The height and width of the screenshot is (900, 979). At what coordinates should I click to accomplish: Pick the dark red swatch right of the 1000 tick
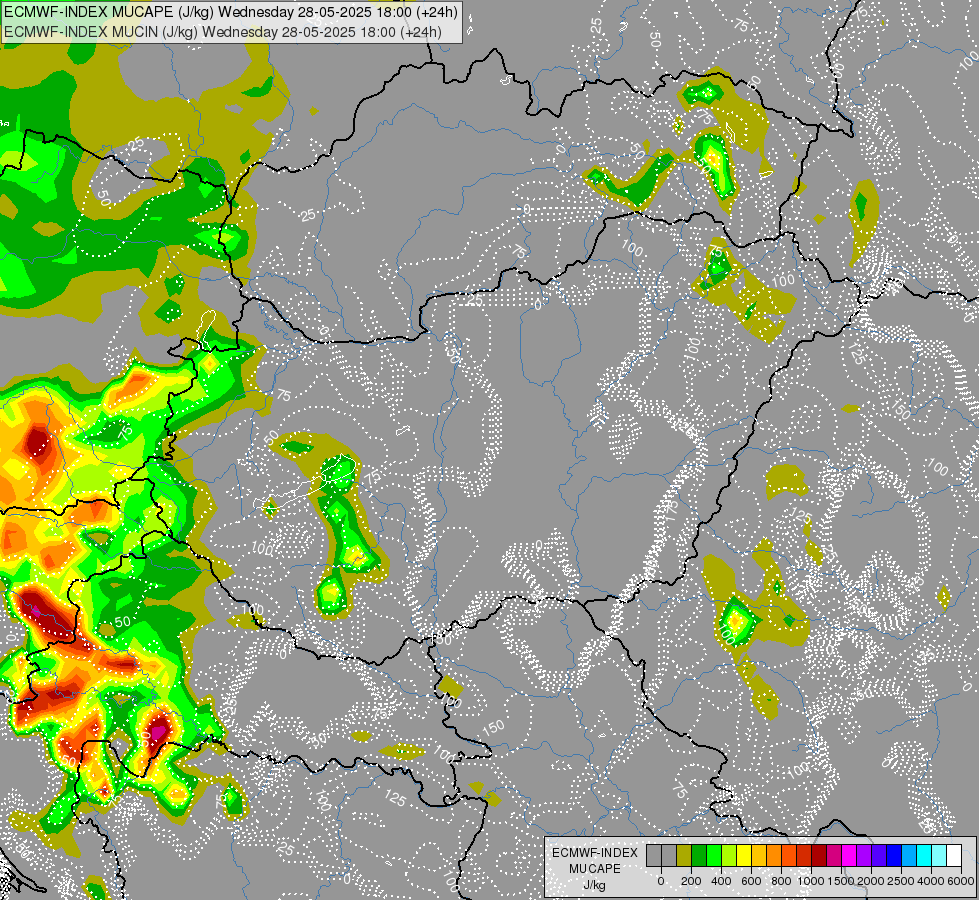pos(819,855)
